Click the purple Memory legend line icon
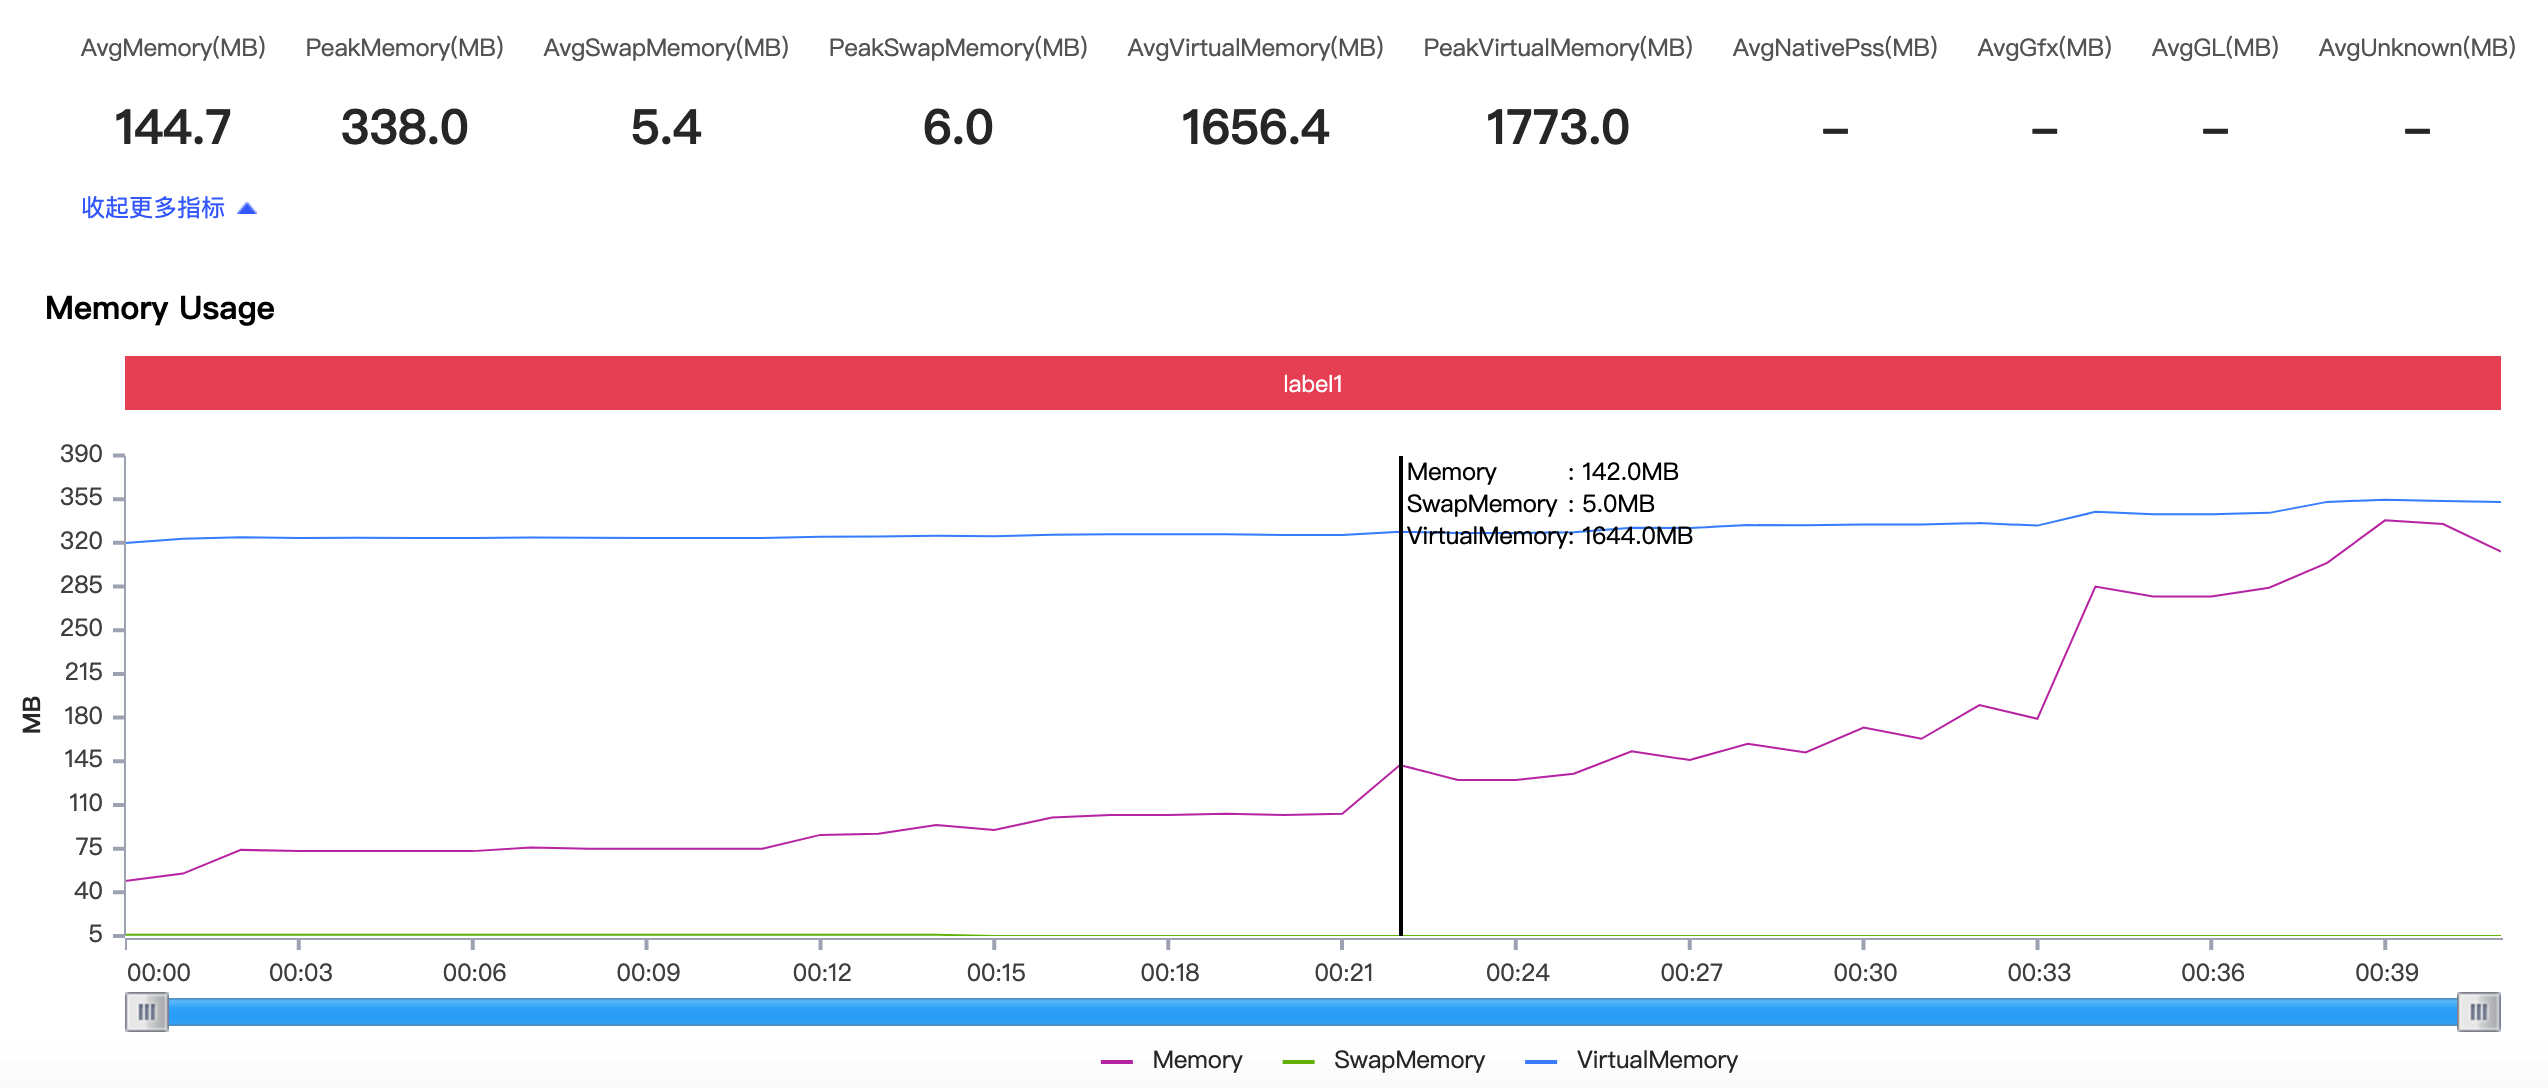Viewport: 2548px width, 1088px height. (1116, 1061)
